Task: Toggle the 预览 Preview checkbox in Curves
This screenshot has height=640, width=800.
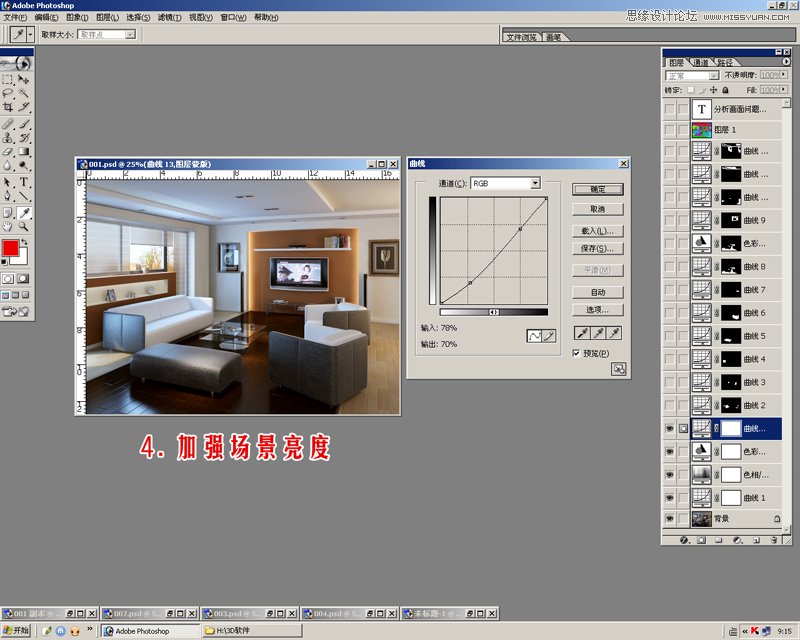Action: point(576,353)
